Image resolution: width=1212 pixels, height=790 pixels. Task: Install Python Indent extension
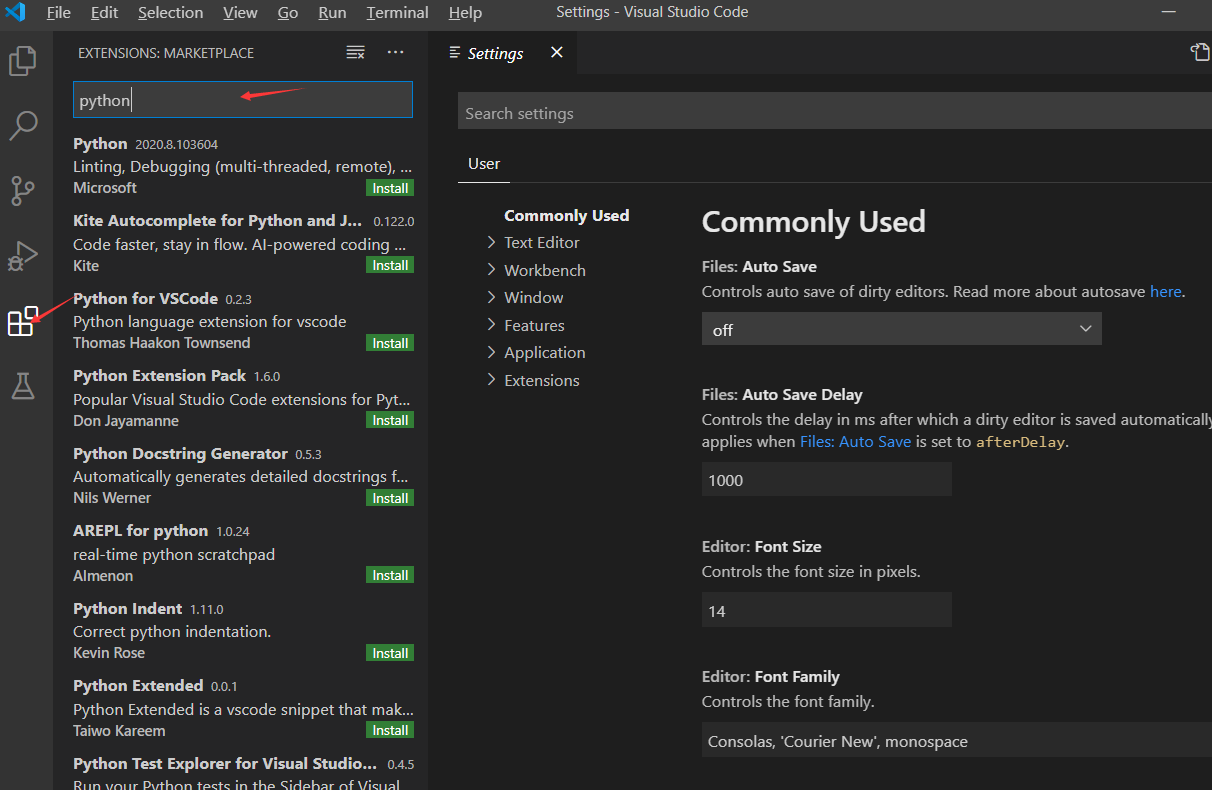pyautogui.click(x=390, y=653)
